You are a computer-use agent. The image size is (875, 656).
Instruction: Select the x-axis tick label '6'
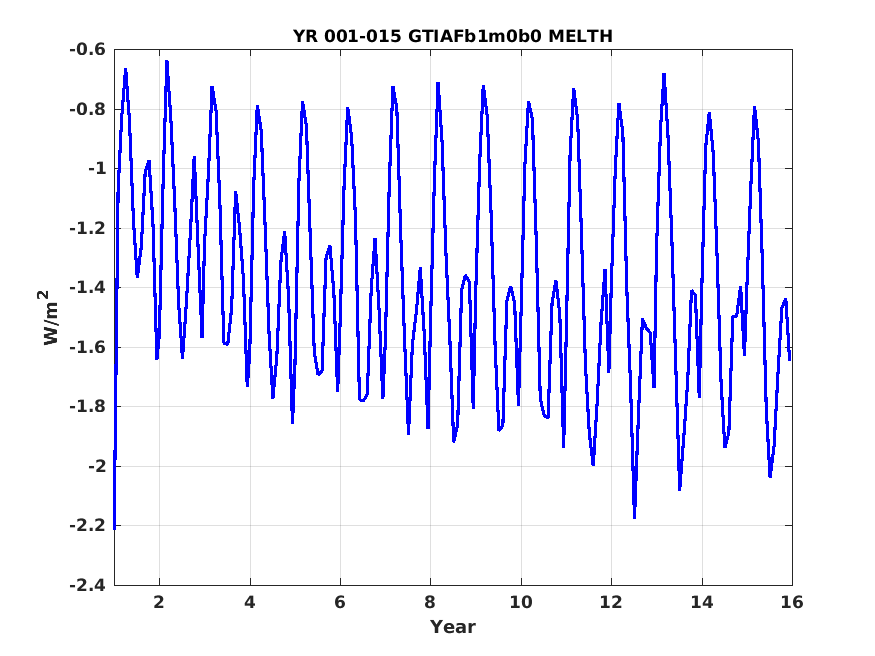pyautogui.click(x=340, y=602)
